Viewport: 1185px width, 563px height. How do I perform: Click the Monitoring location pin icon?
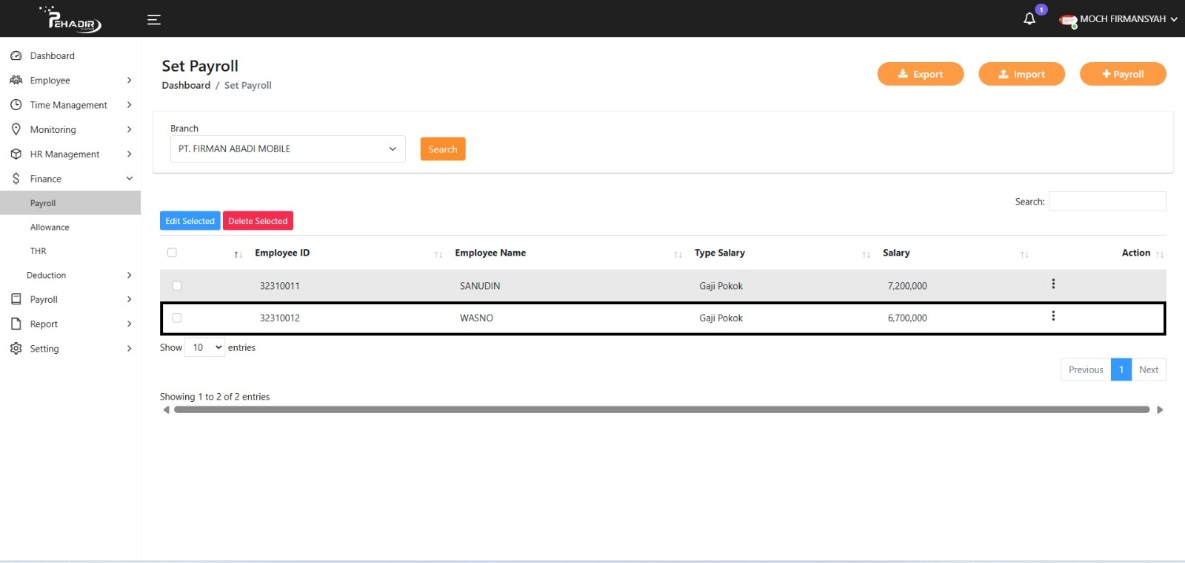coord(16,129)
